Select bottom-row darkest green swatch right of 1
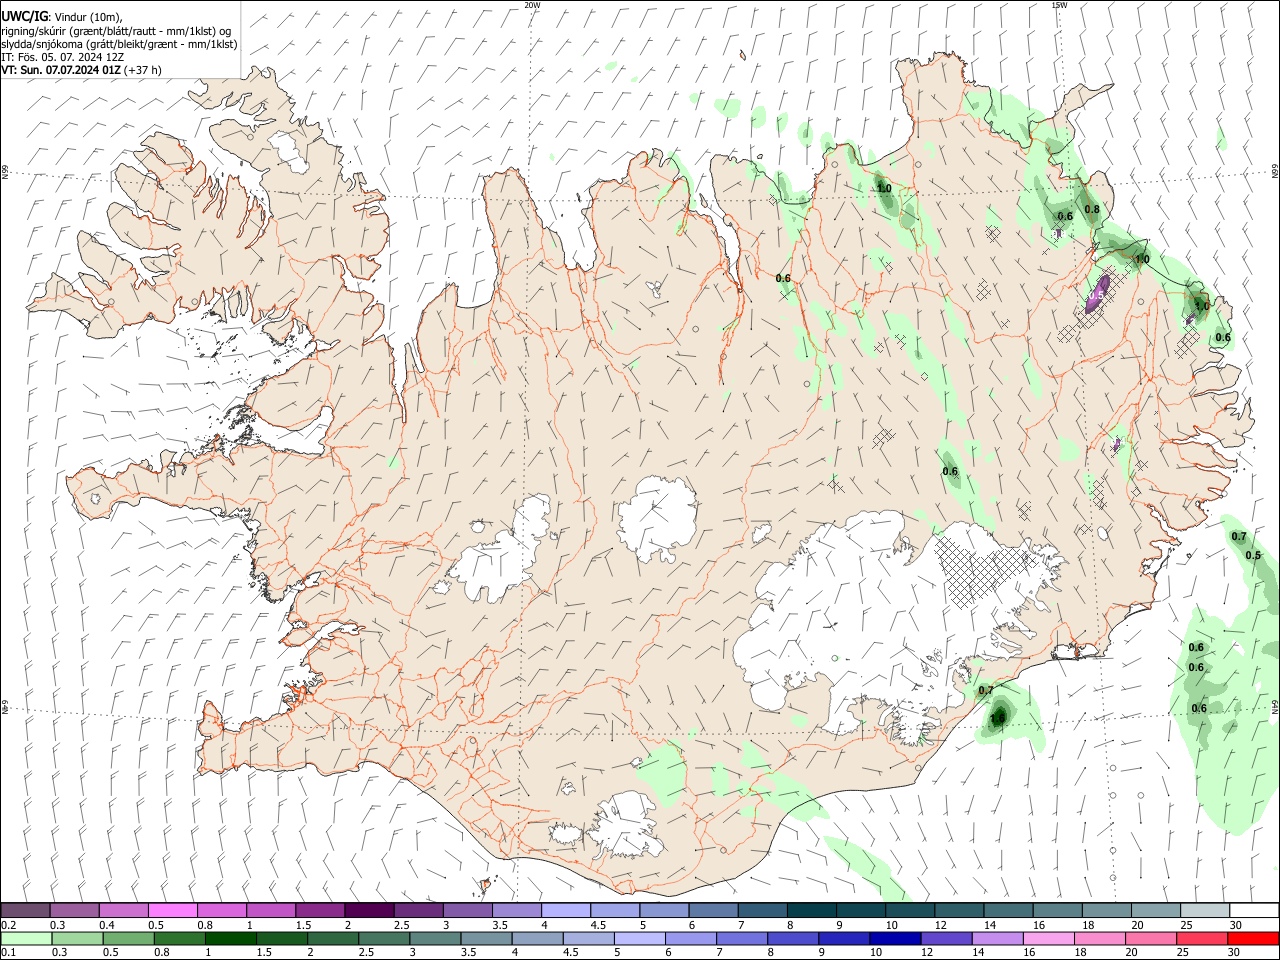 pyautogui.click(x=230, y=938)
